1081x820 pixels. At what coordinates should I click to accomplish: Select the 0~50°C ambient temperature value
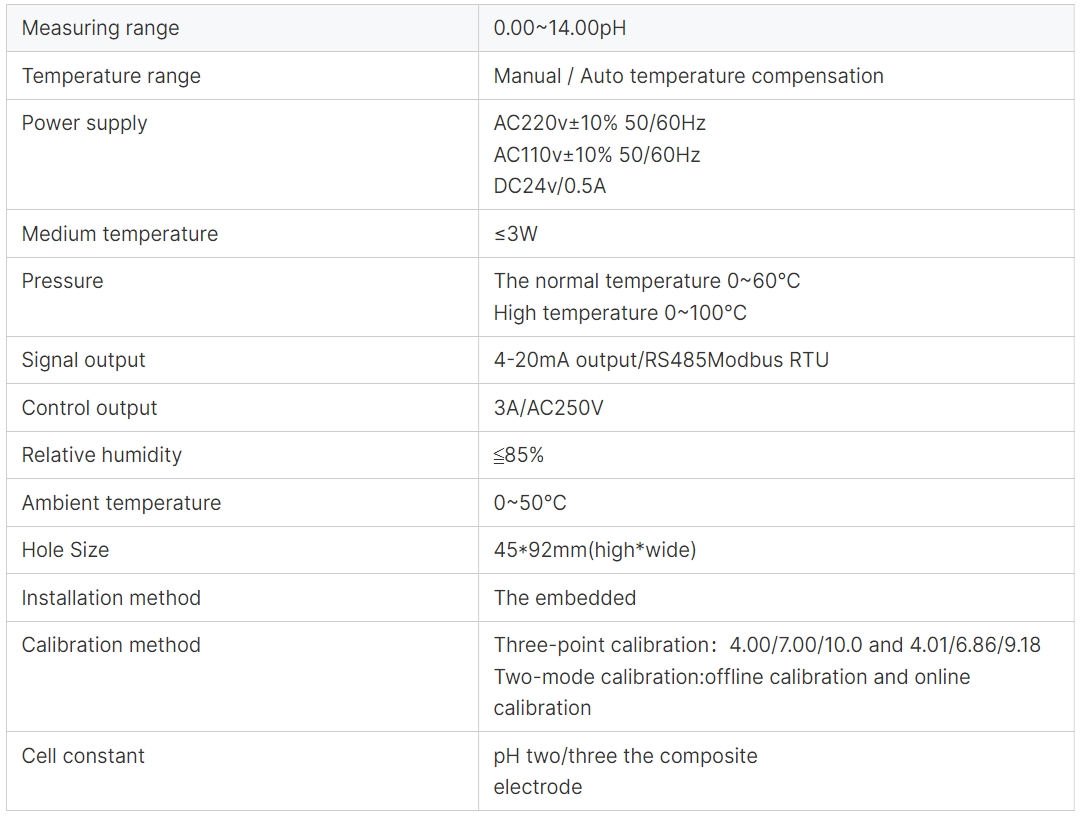click(529, 503)
